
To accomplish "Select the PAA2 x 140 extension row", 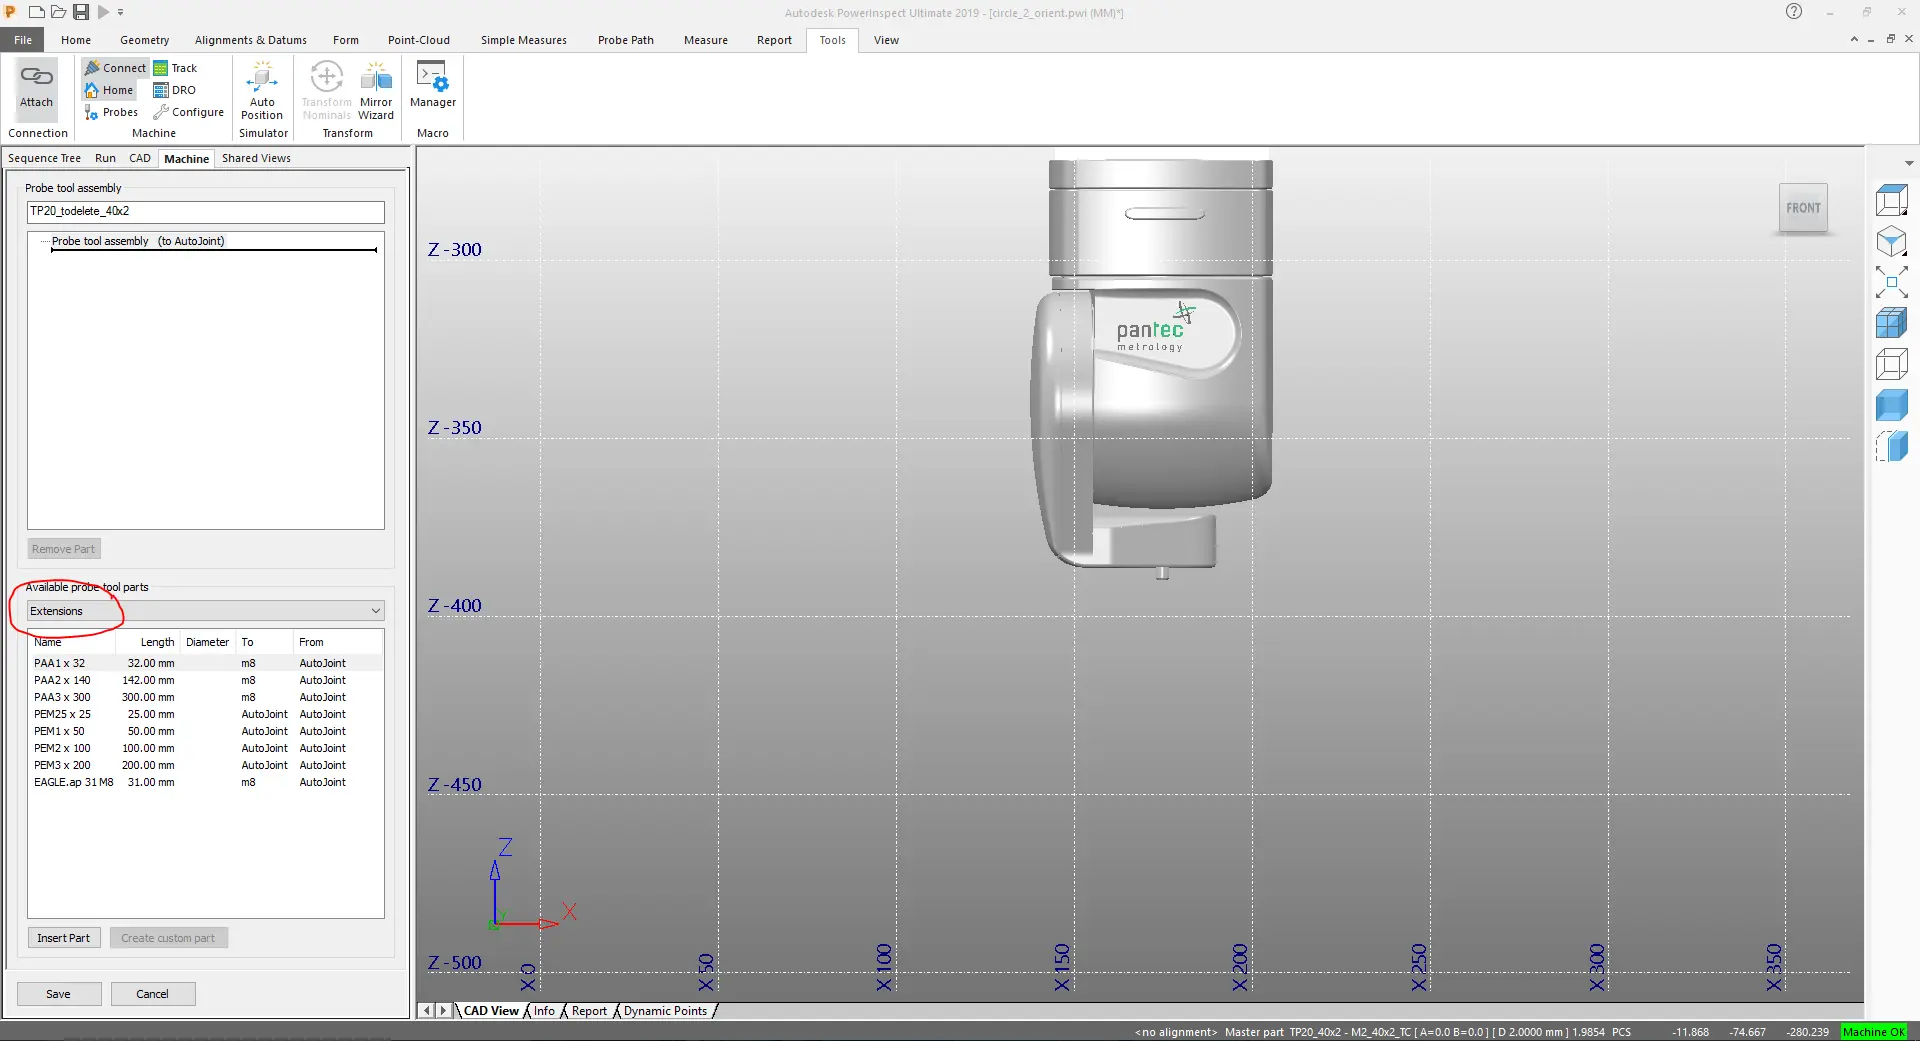I will 205,680.
